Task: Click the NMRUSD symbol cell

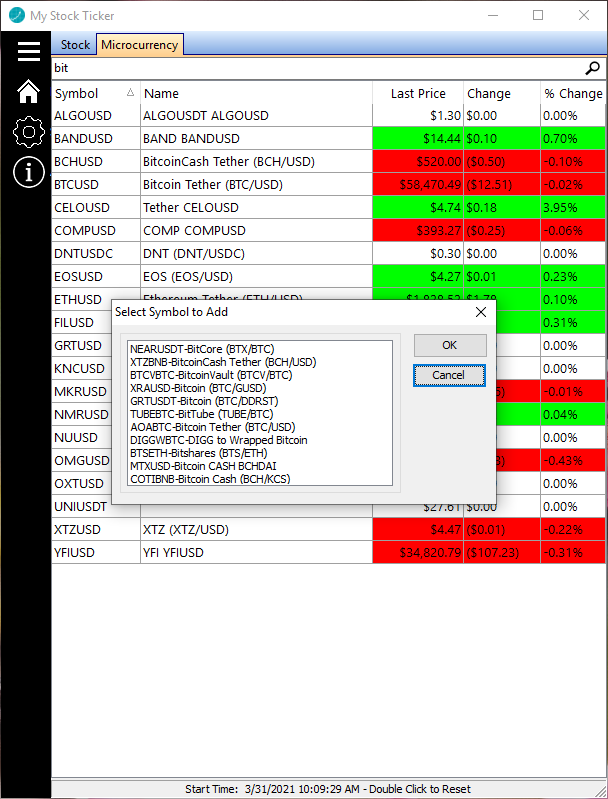Action: click(82, 414)
